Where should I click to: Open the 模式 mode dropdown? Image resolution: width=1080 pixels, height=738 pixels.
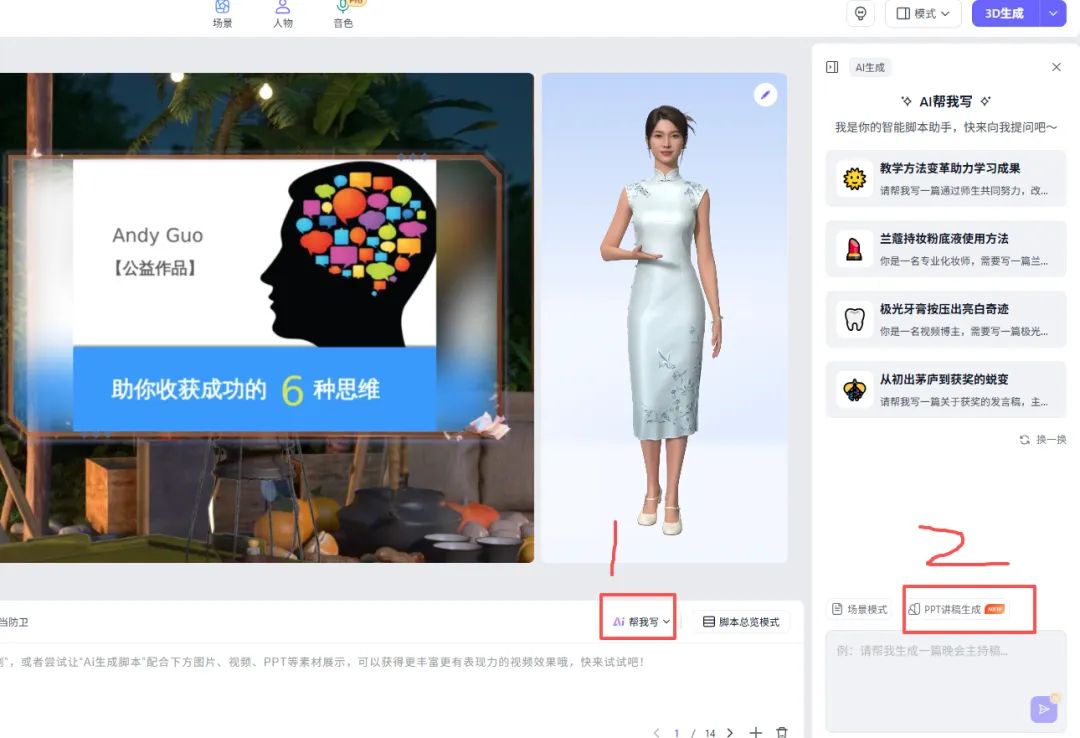tap(923, 13)
